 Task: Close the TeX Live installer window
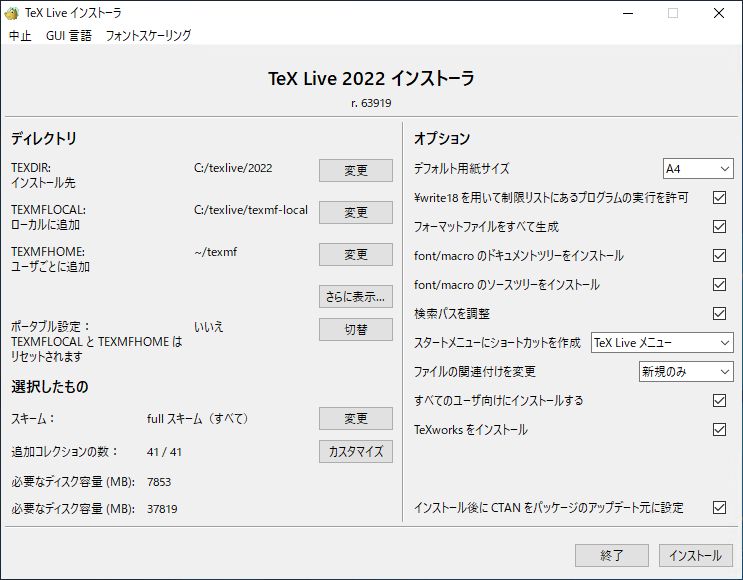coord(719,13)
